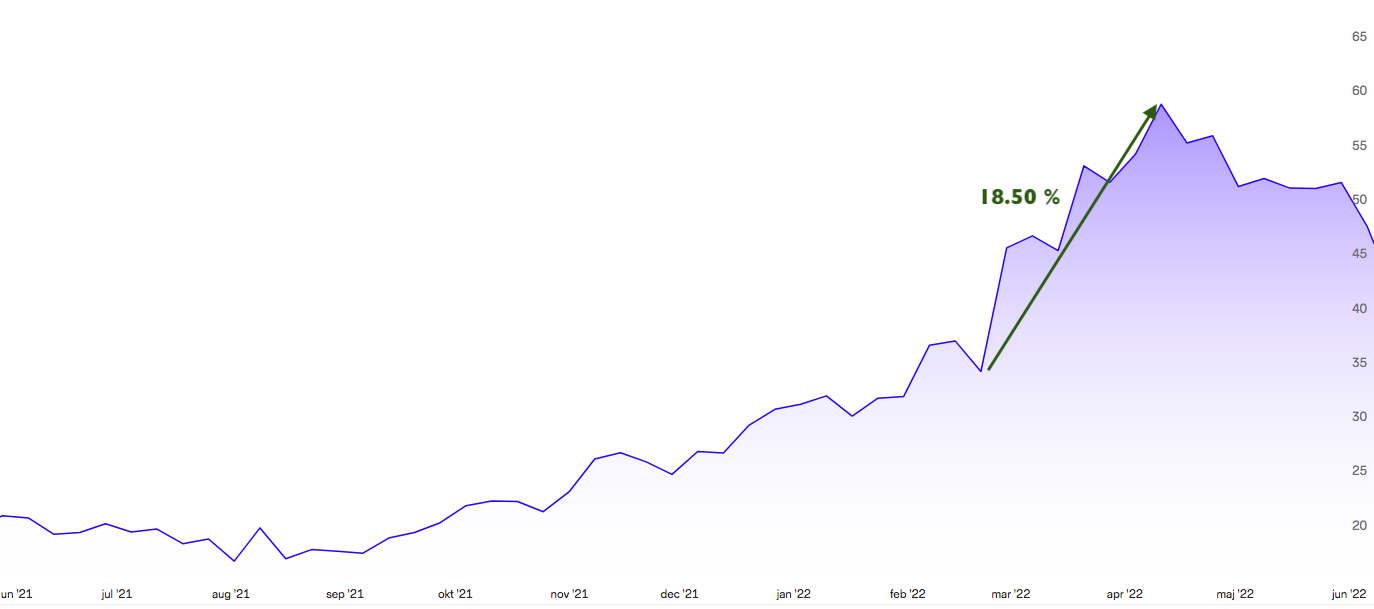Click the "18.50 %" annotation label

pos(1019,198)
